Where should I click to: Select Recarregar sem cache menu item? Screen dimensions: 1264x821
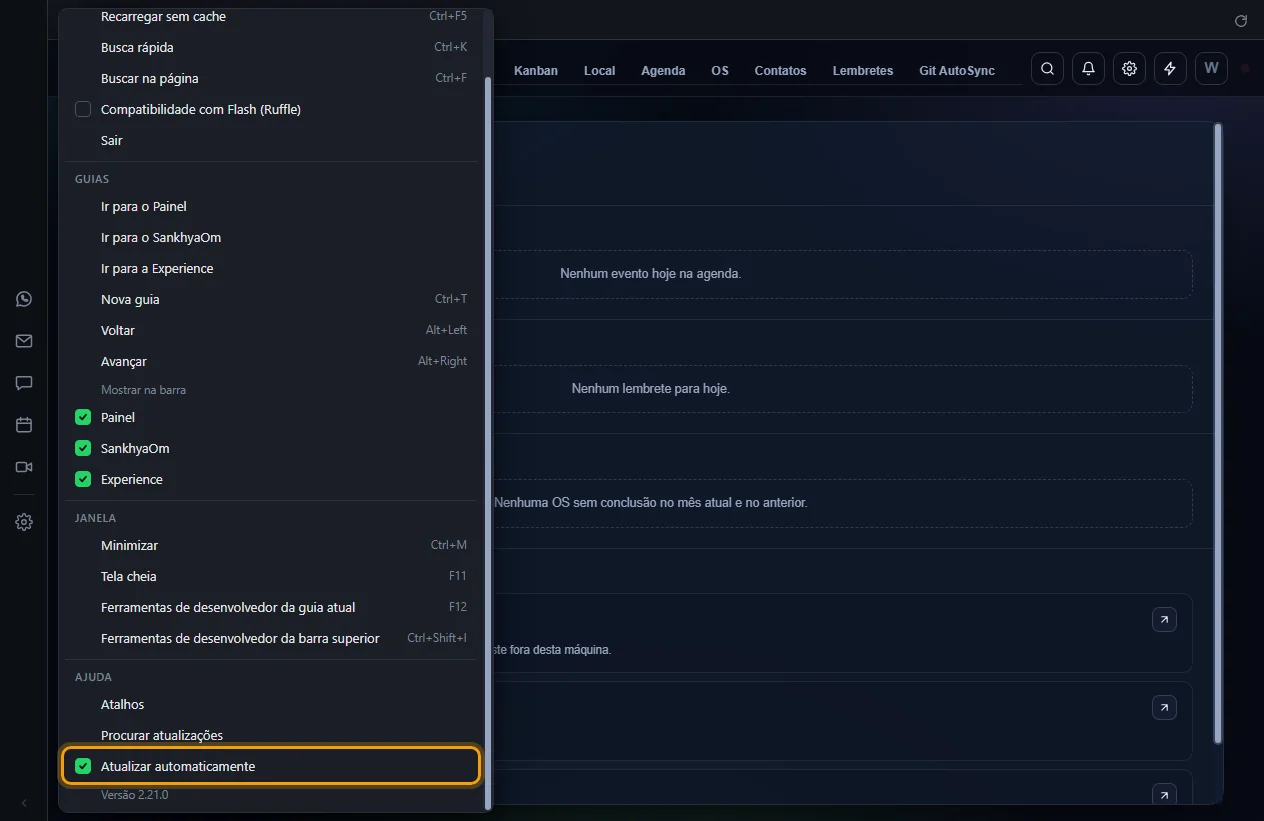271,16
